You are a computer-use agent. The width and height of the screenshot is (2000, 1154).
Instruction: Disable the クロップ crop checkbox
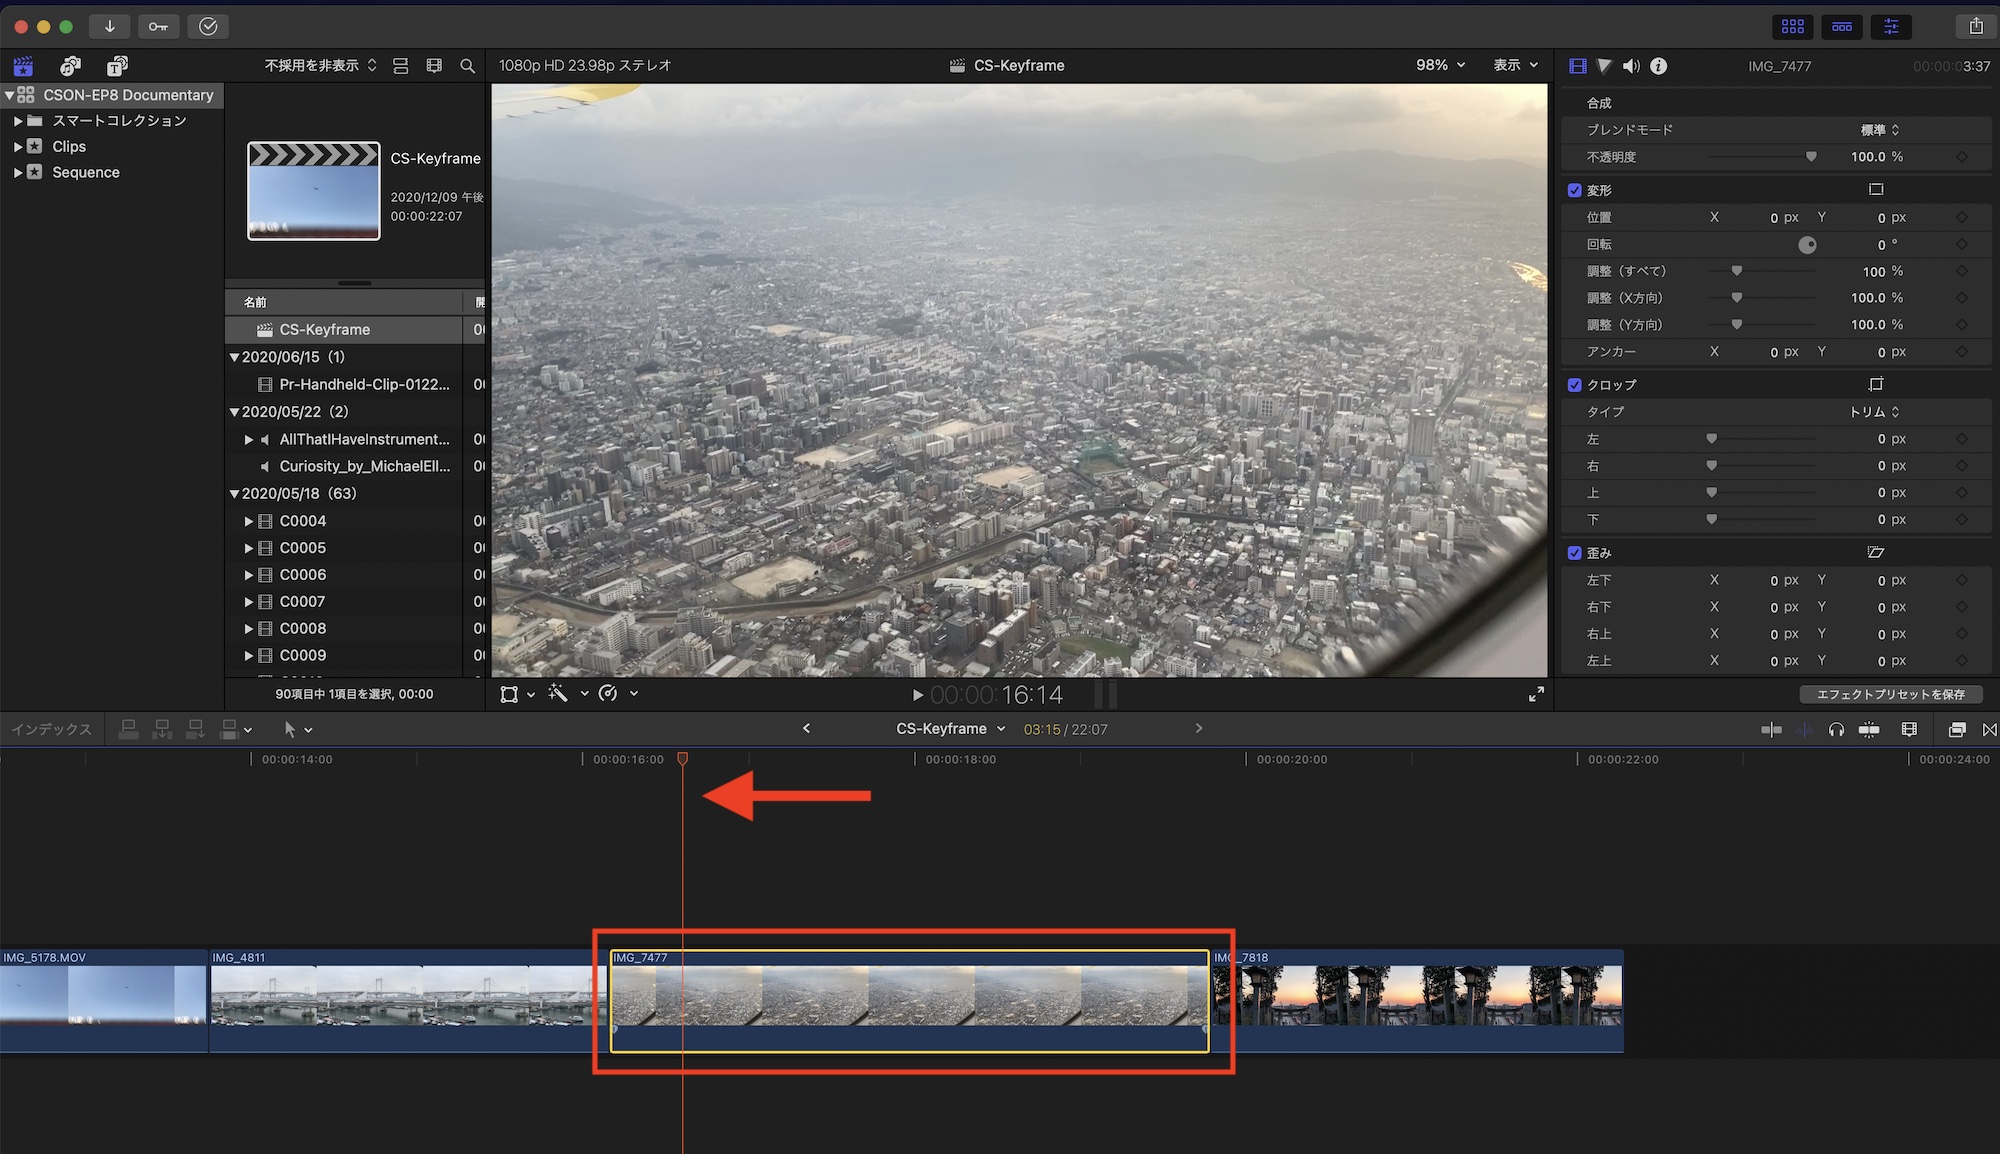click(1575, 385)
